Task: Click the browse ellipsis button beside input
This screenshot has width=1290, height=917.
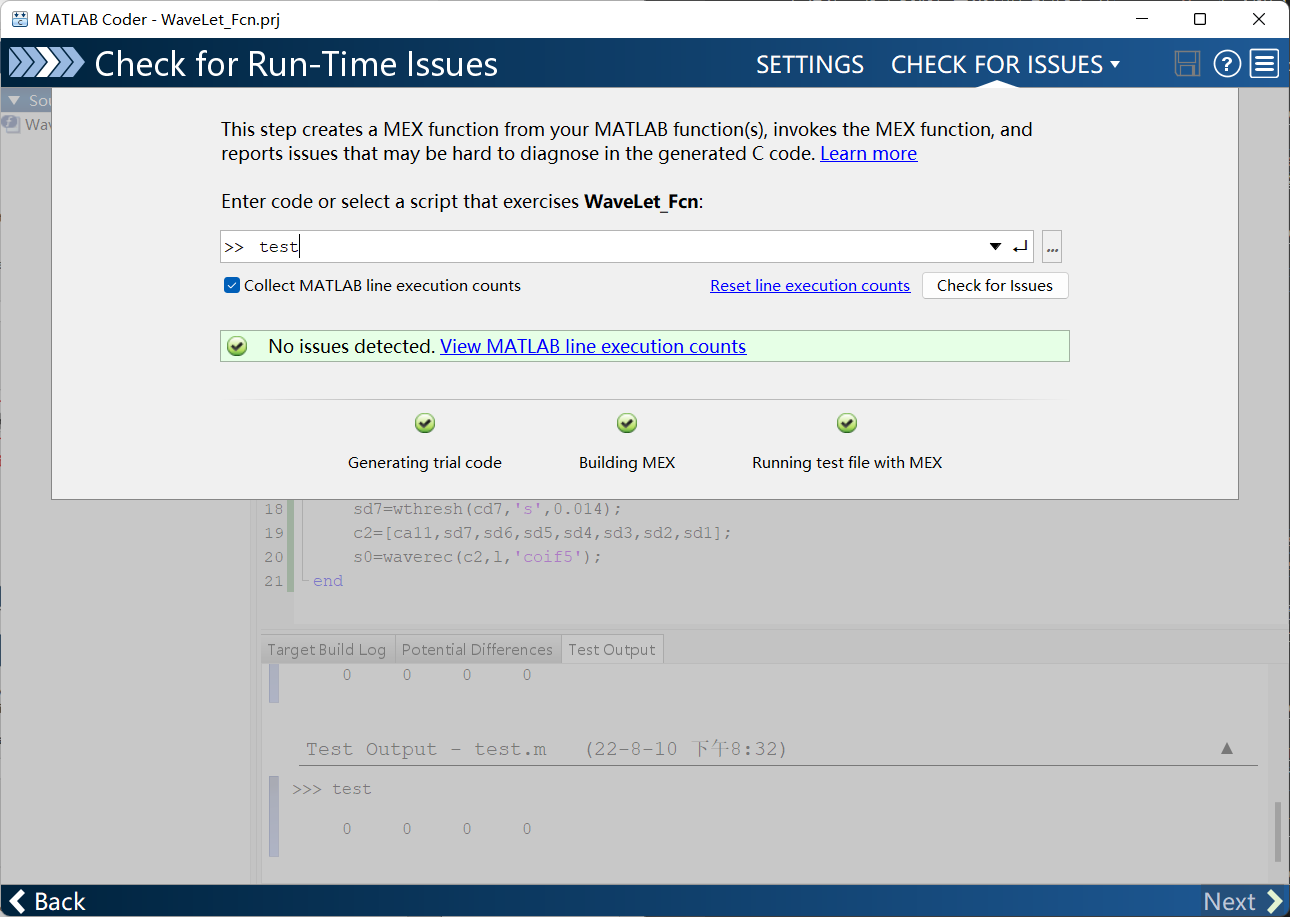Action: click(1052, 247)
